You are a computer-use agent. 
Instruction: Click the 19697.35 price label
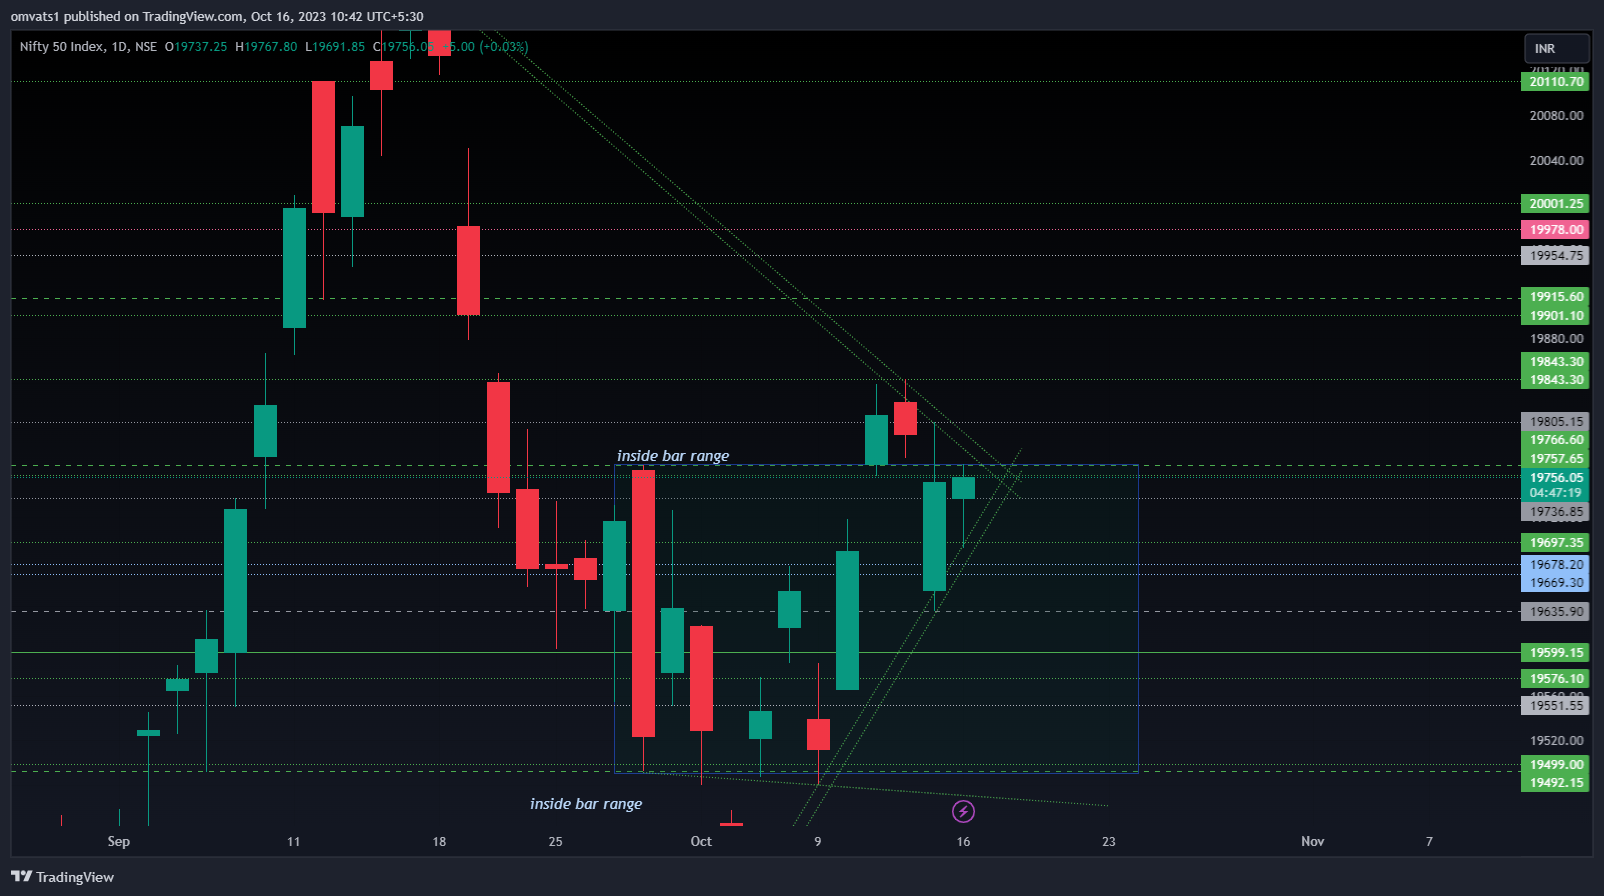(x=1555, y=543)
